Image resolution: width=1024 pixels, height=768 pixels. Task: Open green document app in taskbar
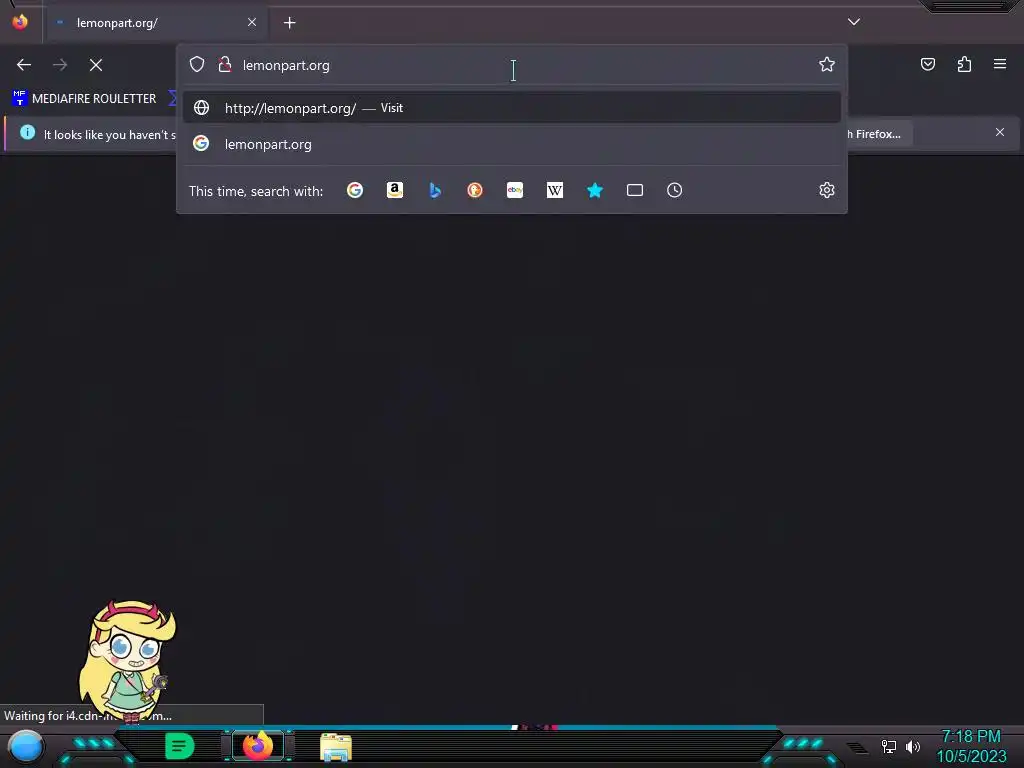click(180, 746)
